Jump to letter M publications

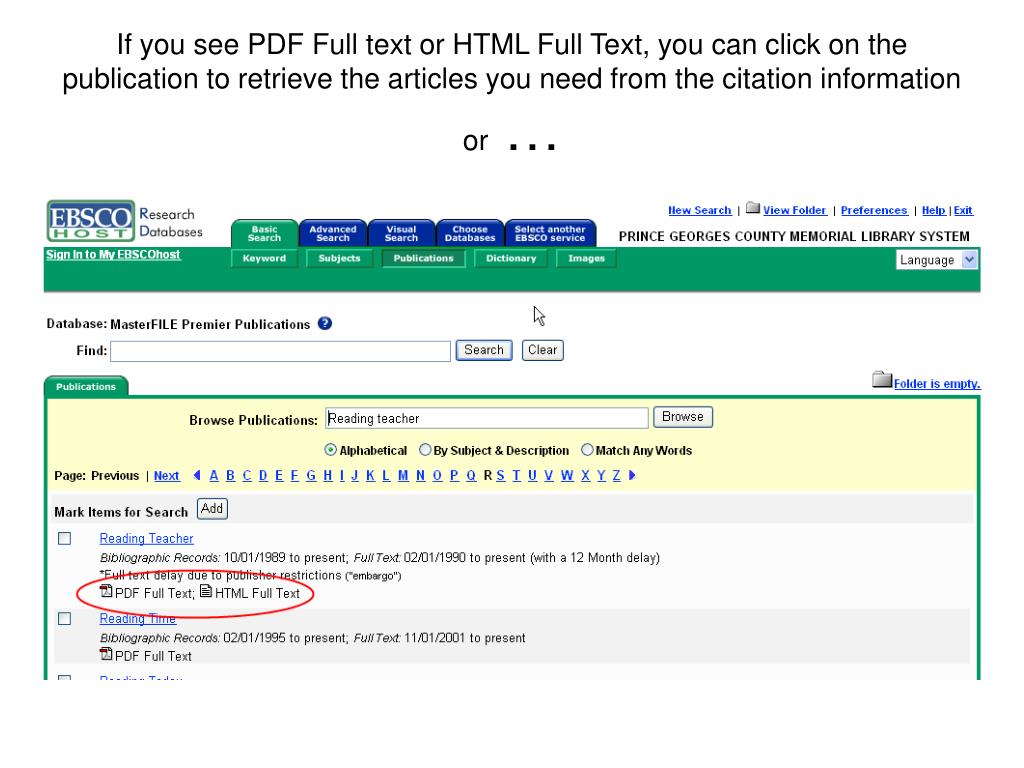[403, 475]
